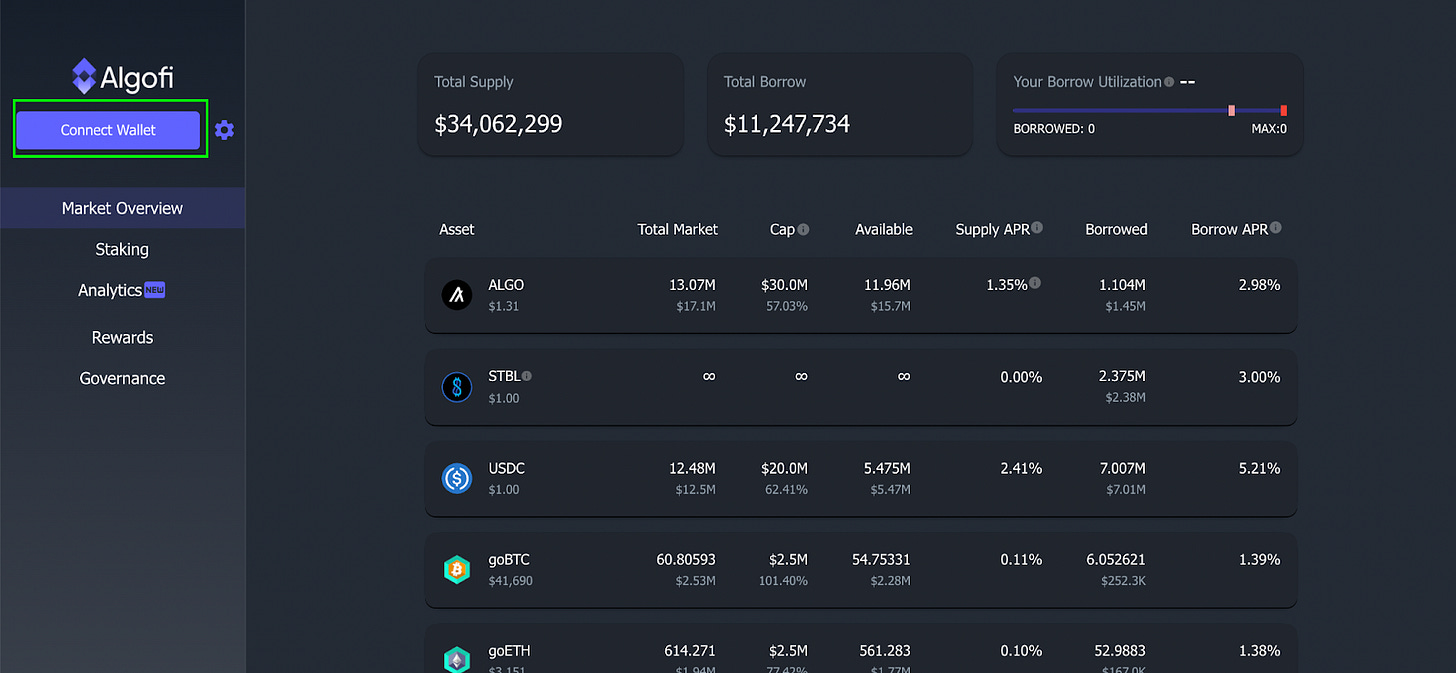Click ALGO borrow APR 2.98%
This screenshot has height=673, width=1456.
[1259, 285]
